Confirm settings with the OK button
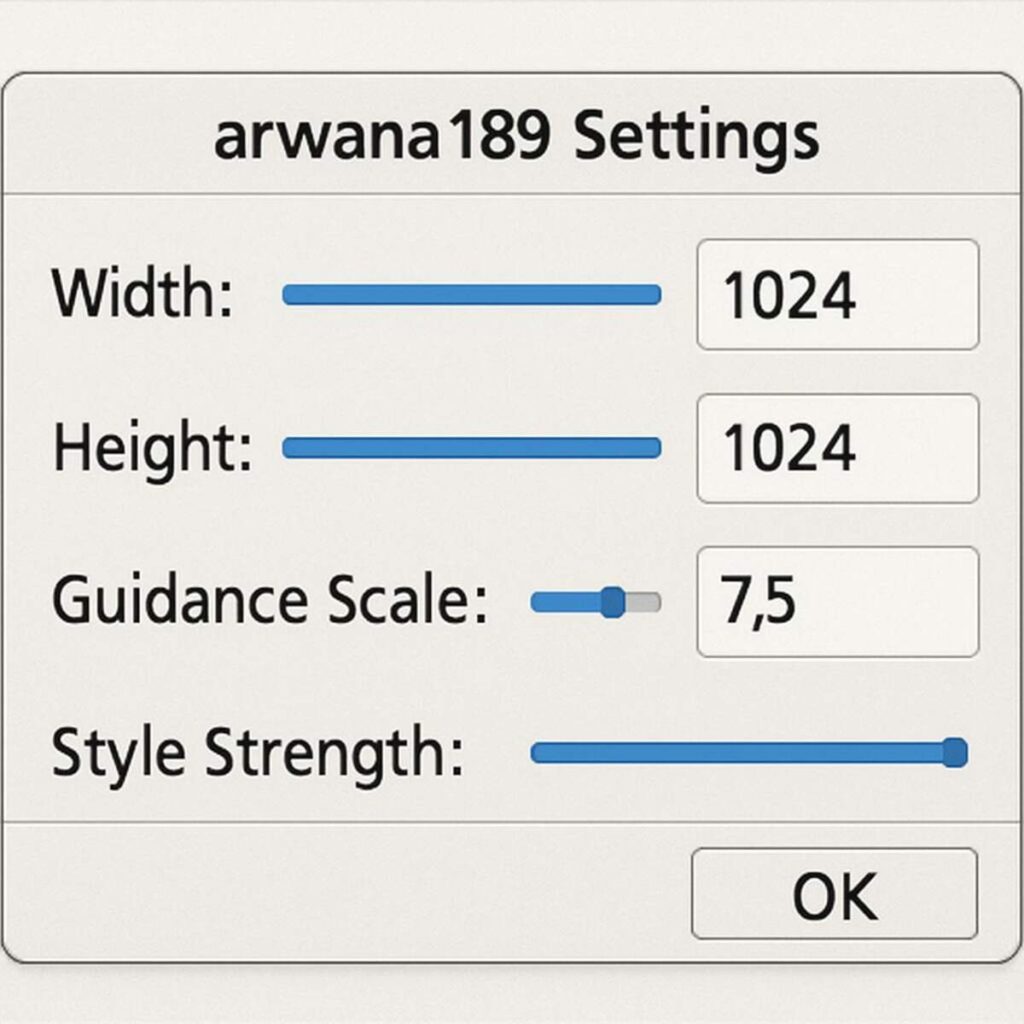The height and width of the screenshot is (1024, 1024). (834, 893)
